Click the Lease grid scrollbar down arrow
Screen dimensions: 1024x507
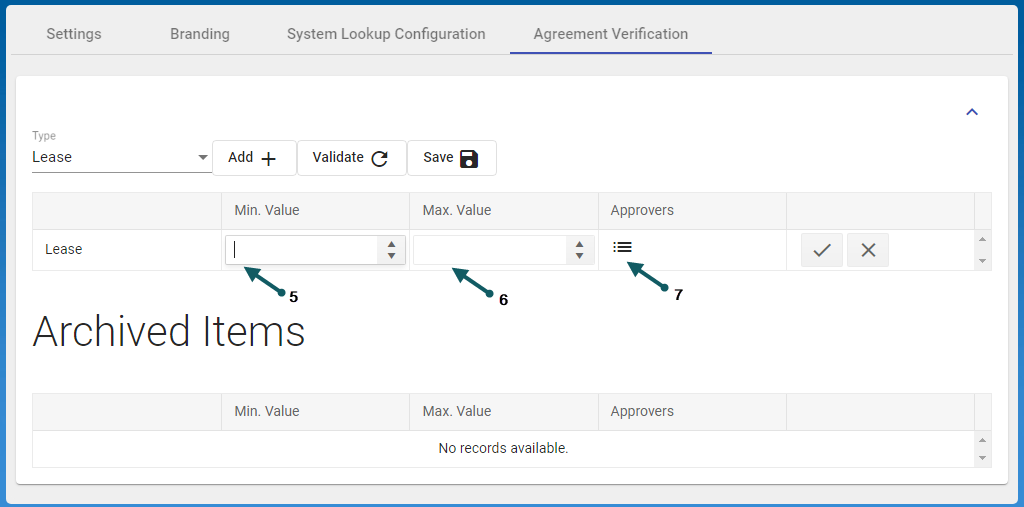983,261
